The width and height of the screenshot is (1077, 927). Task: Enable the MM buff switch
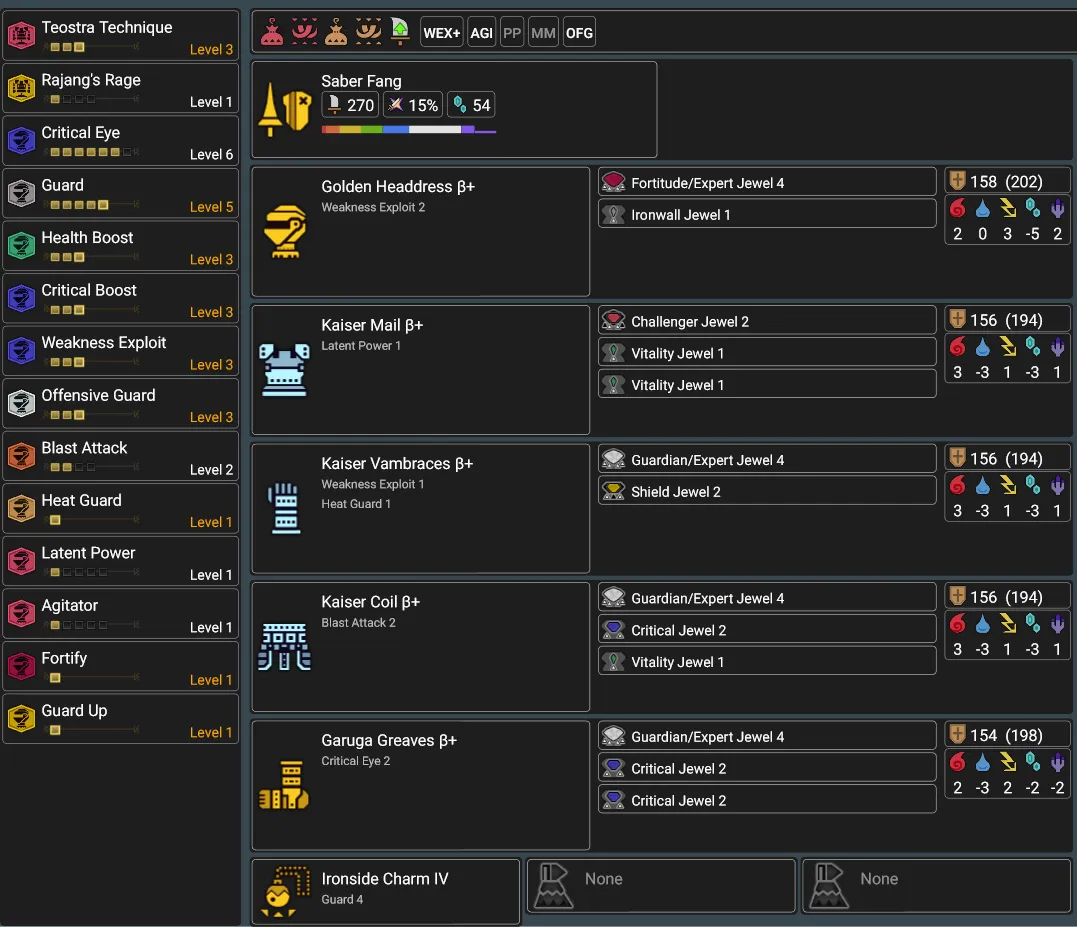pyautogui.click(x=543, y=32)
